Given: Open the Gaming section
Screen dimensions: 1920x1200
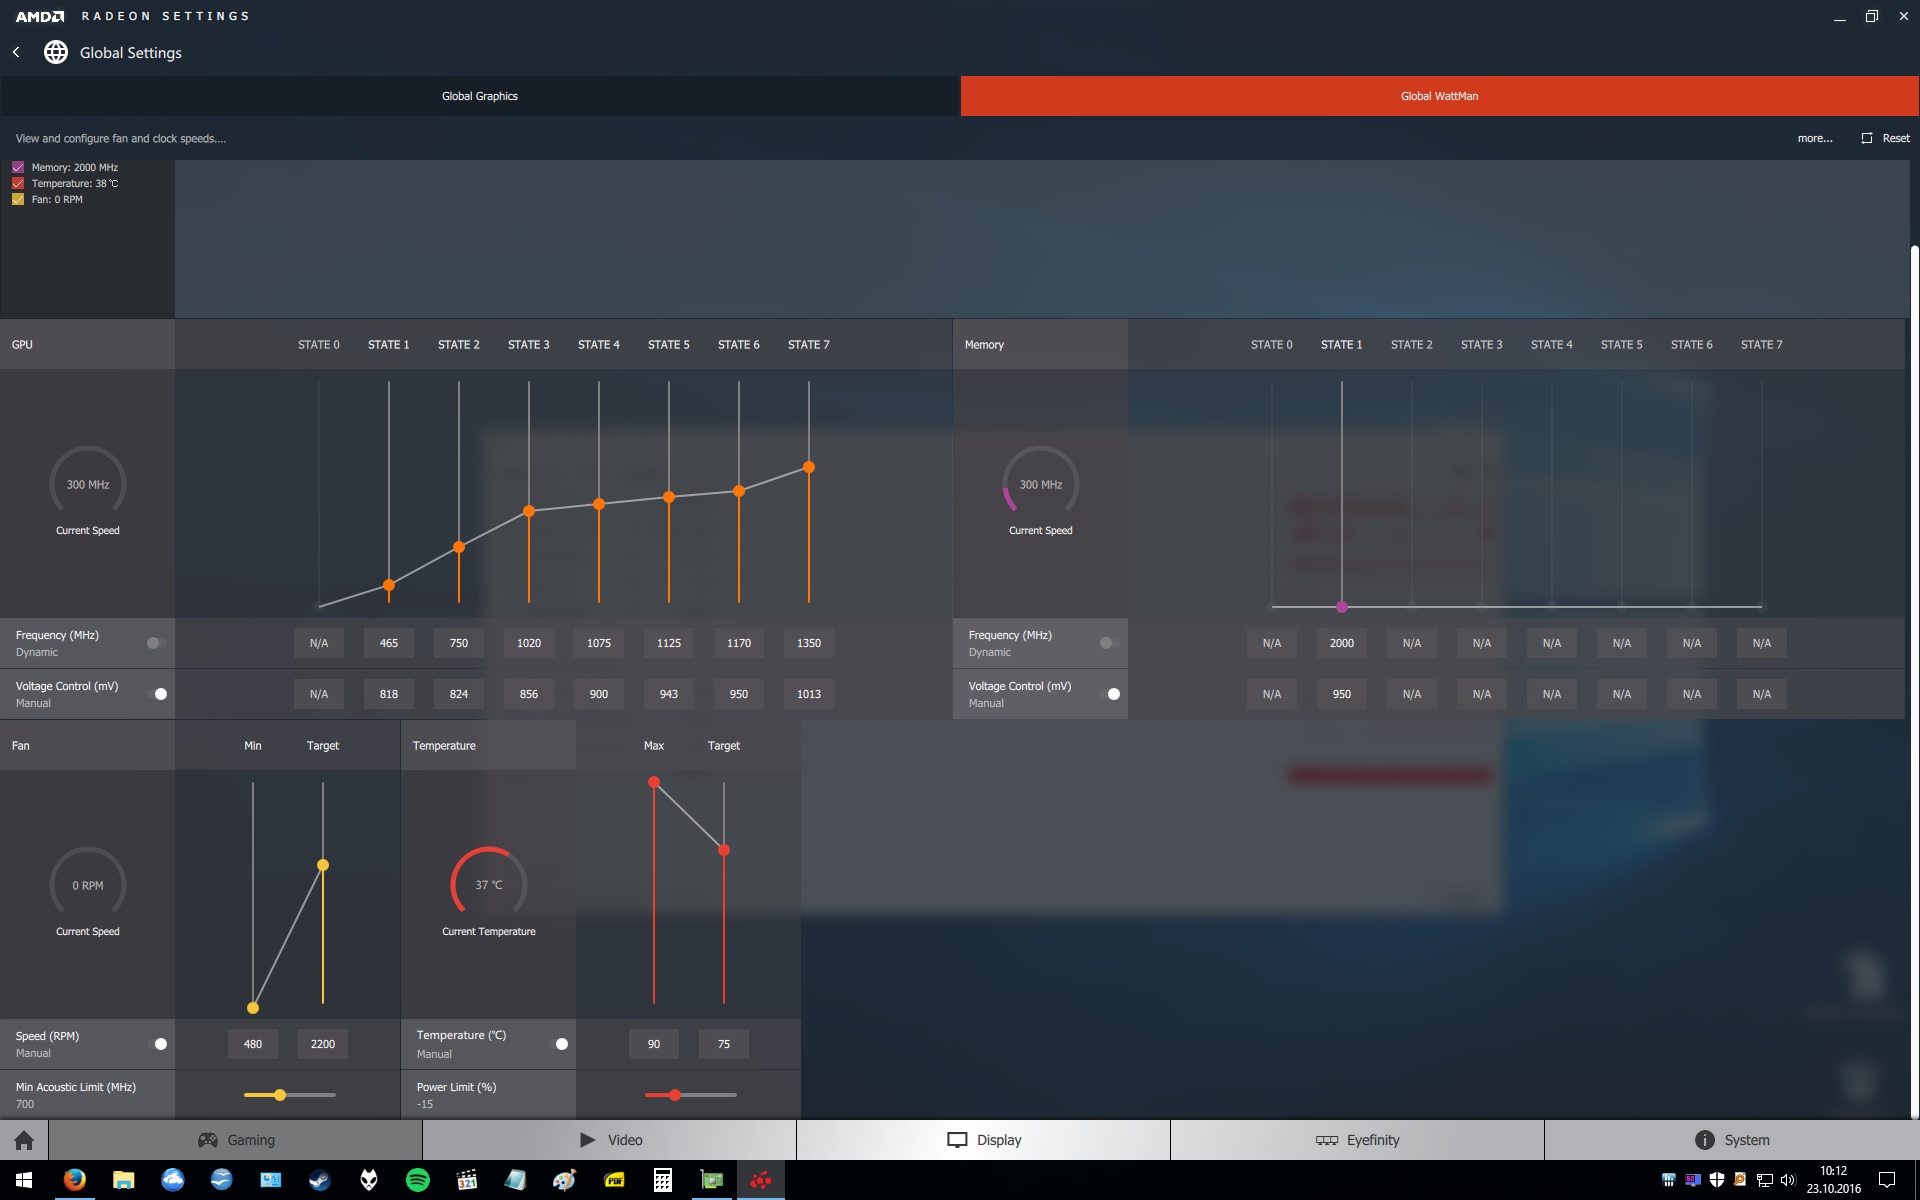Looking at the screenshot, I should tap(236, 1140).
